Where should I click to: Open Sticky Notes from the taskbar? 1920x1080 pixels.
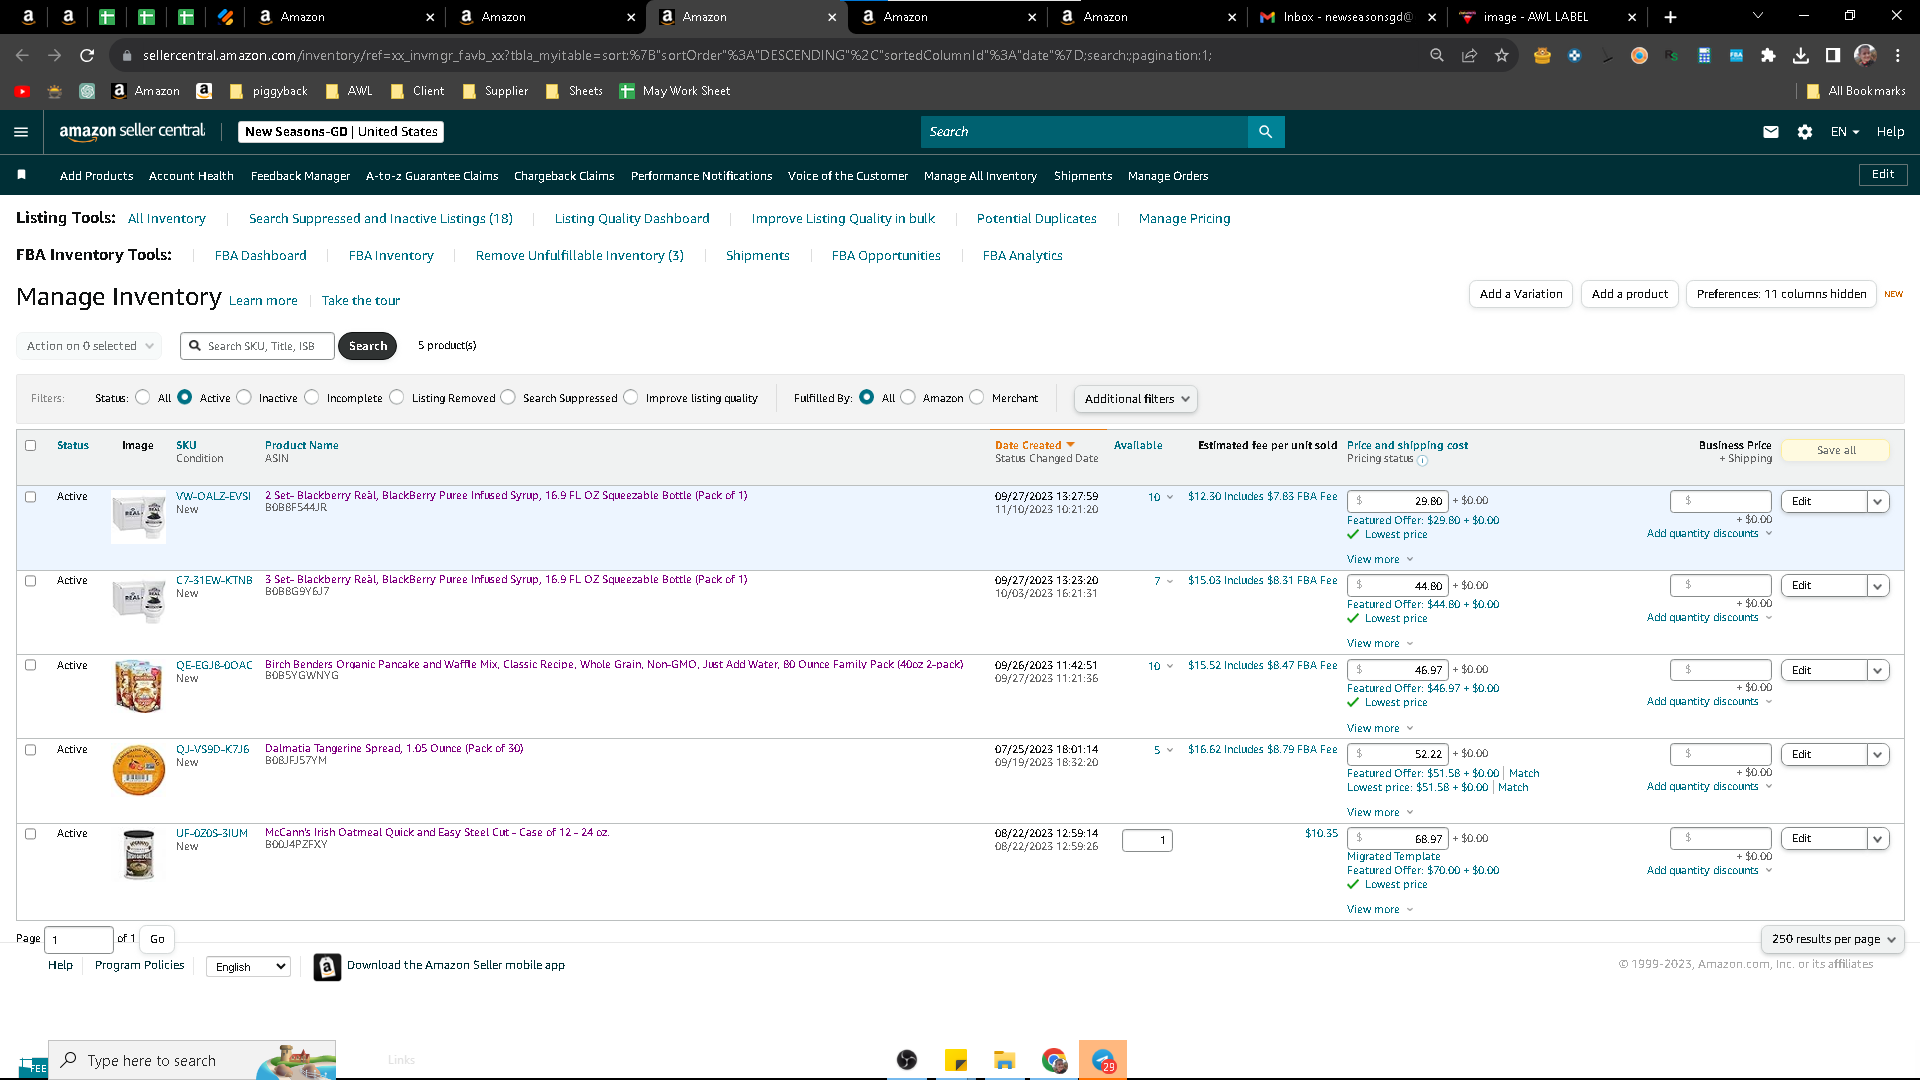click(956, 1060)
